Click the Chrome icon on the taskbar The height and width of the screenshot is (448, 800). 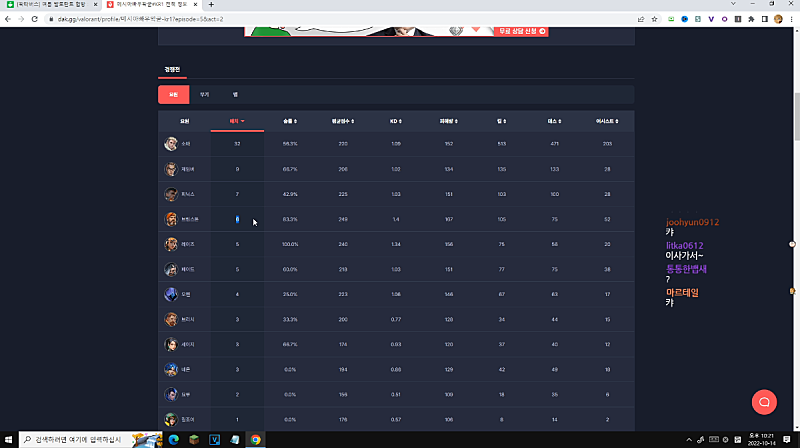coord(255,439)
